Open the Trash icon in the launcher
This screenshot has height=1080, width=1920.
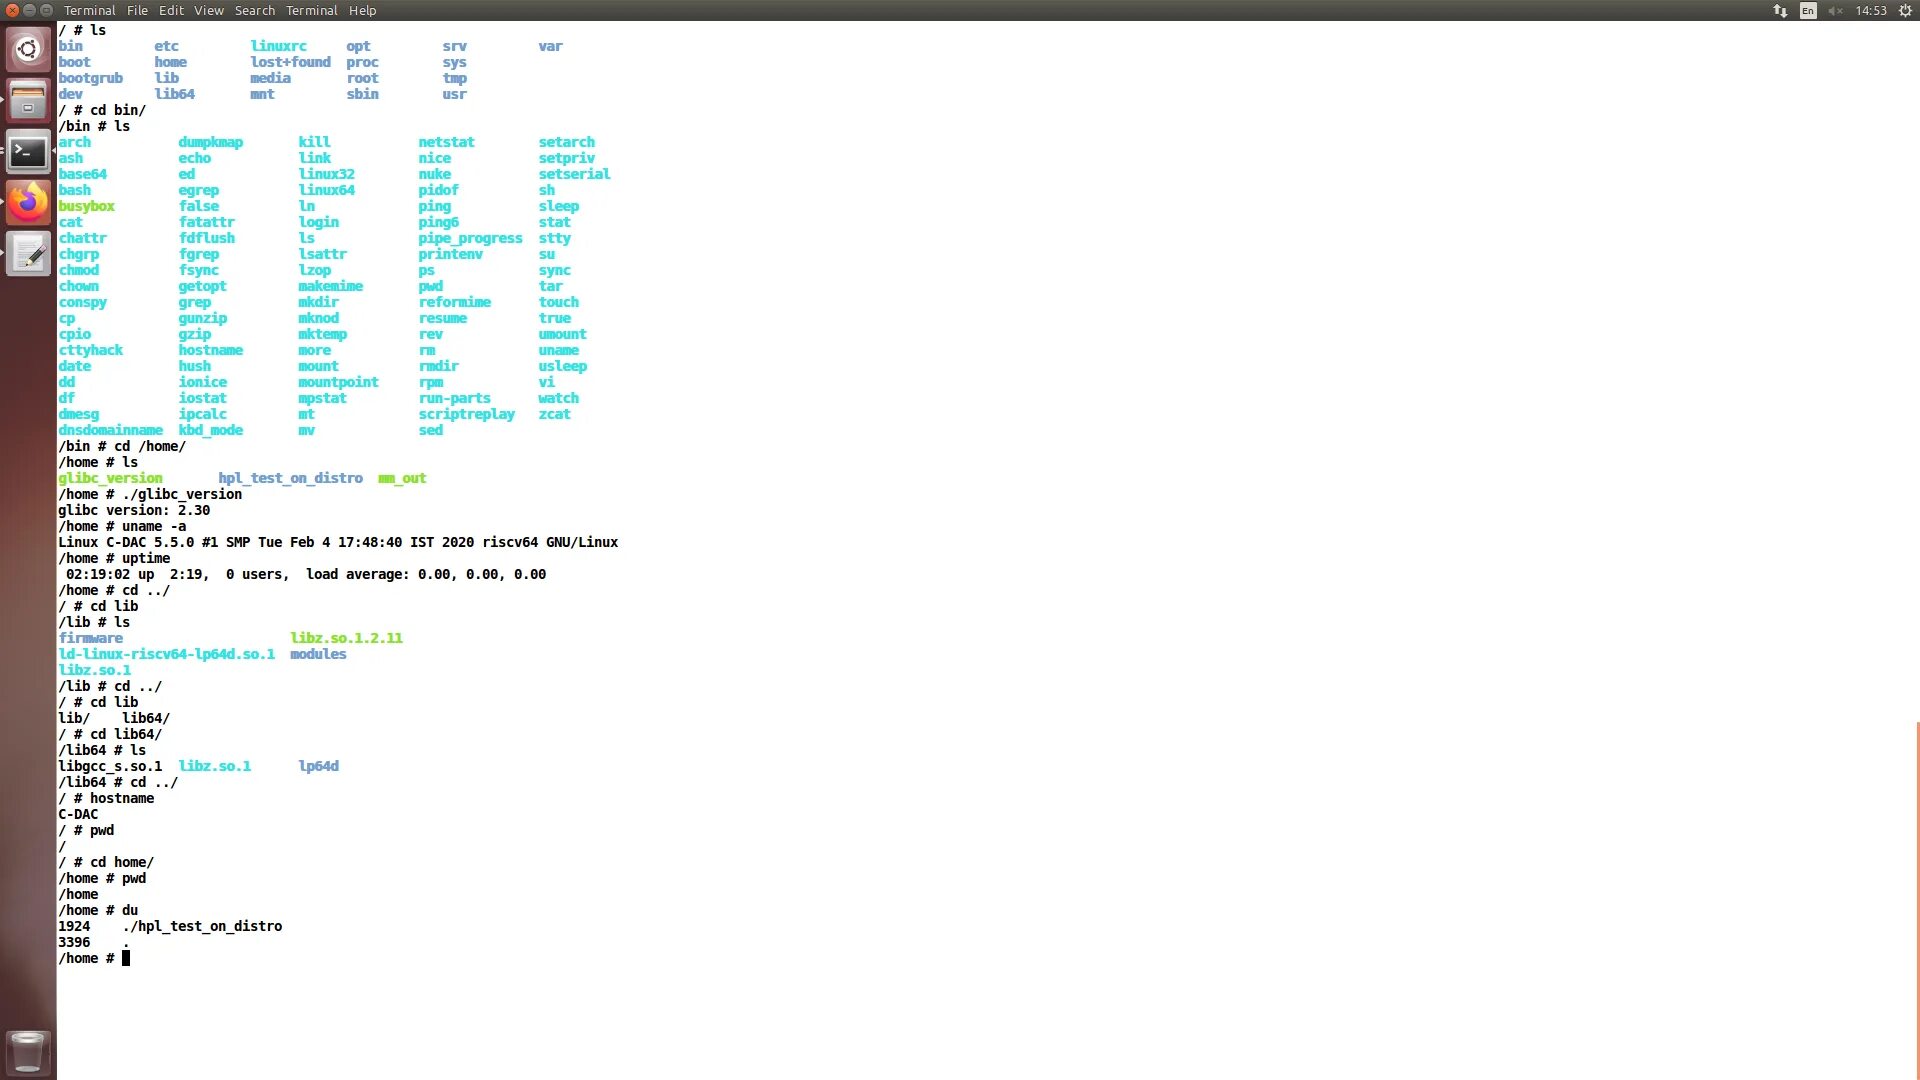(28, 1052)
